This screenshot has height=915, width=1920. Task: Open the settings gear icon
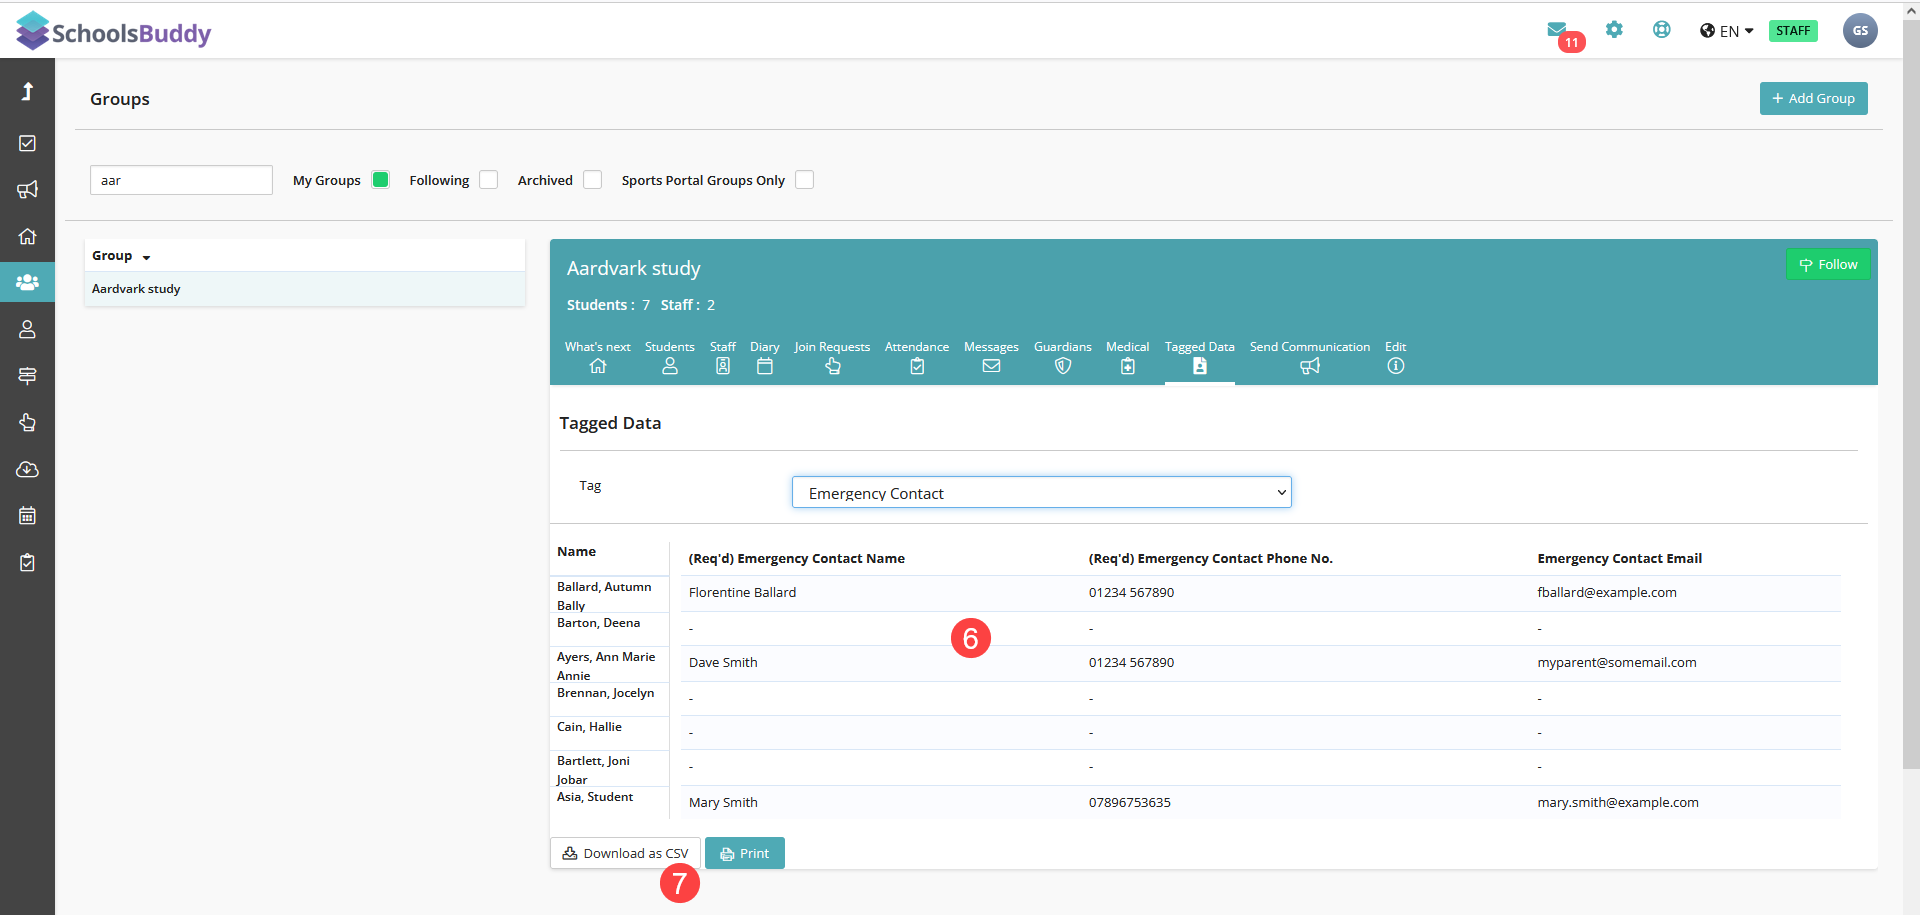coord(1614,30)
